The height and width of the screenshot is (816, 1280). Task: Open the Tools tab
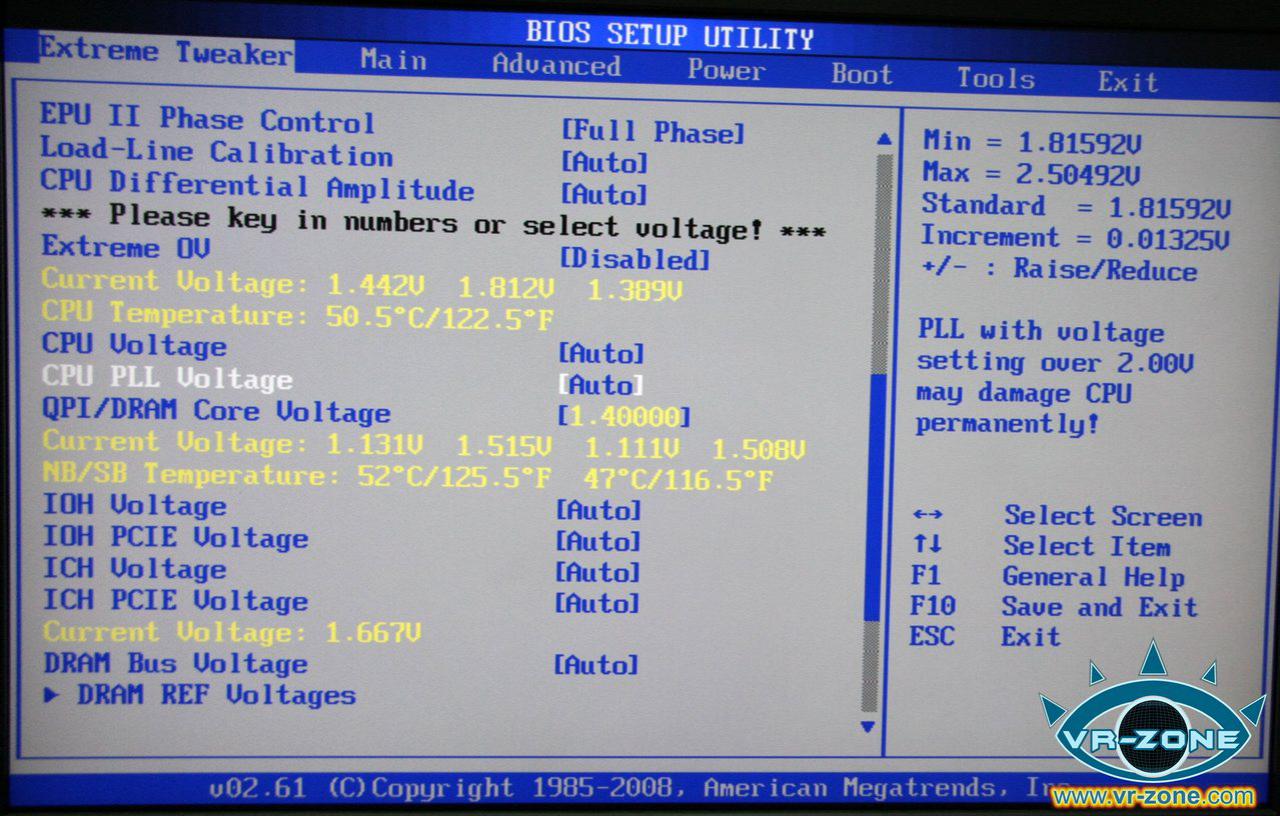pos(995,78)
